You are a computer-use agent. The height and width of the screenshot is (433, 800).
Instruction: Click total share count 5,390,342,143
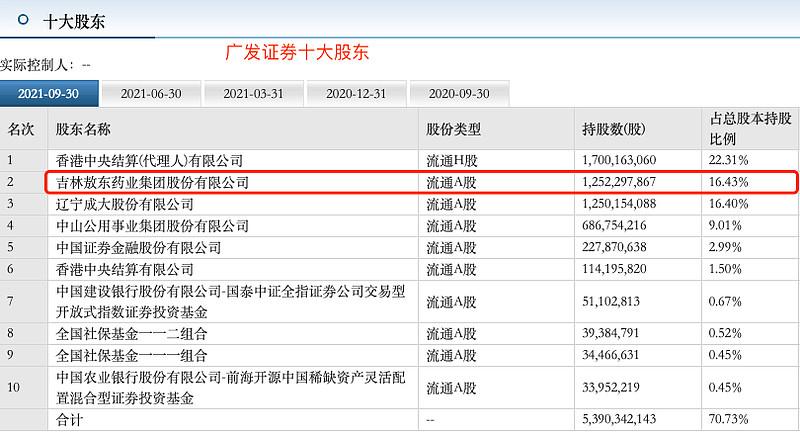click(619, 419)
